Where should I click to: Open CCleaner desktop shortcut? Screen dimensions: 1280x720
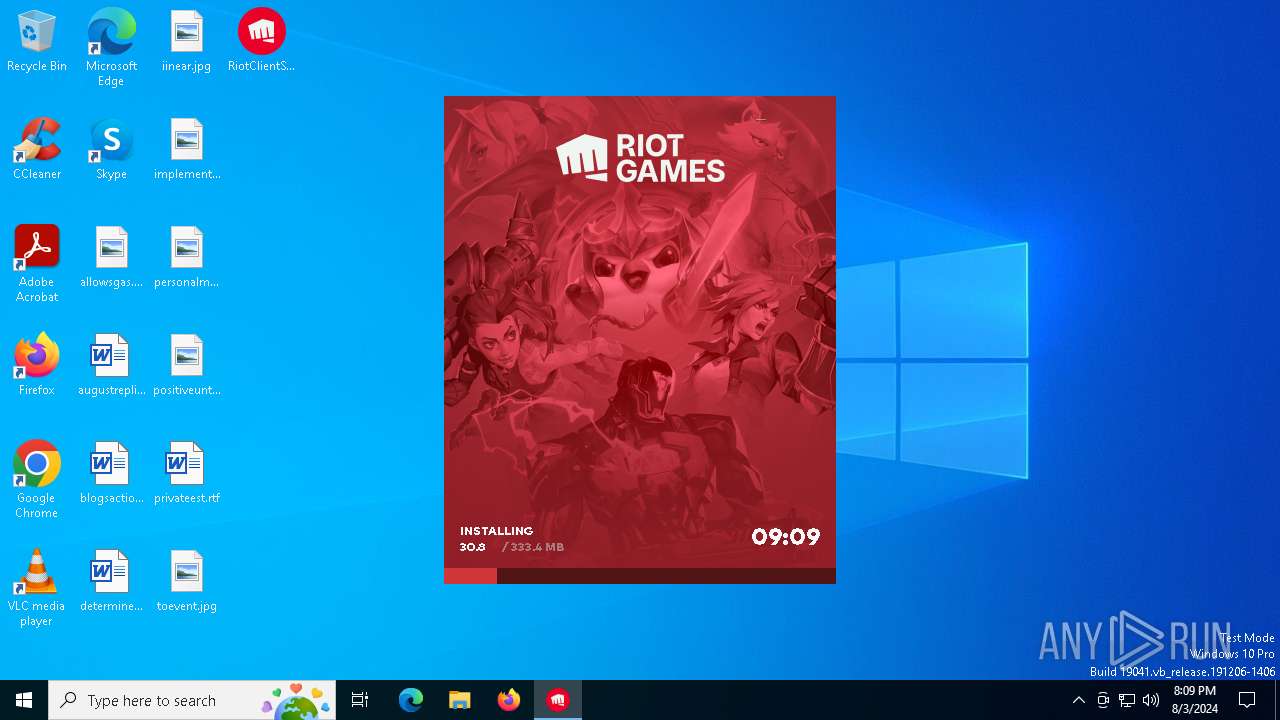[37, 150]
